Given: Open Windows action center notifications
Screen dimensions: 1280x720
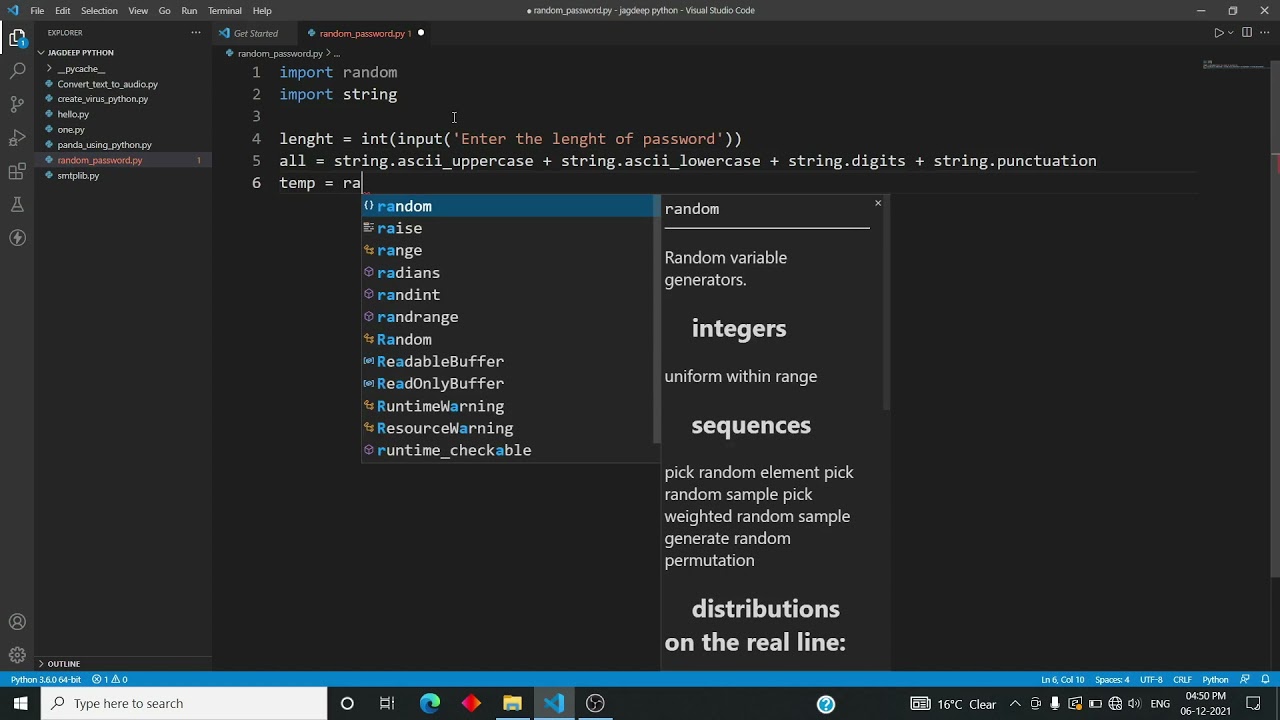Looking at the screenshot, I should tap(1254, 703).
